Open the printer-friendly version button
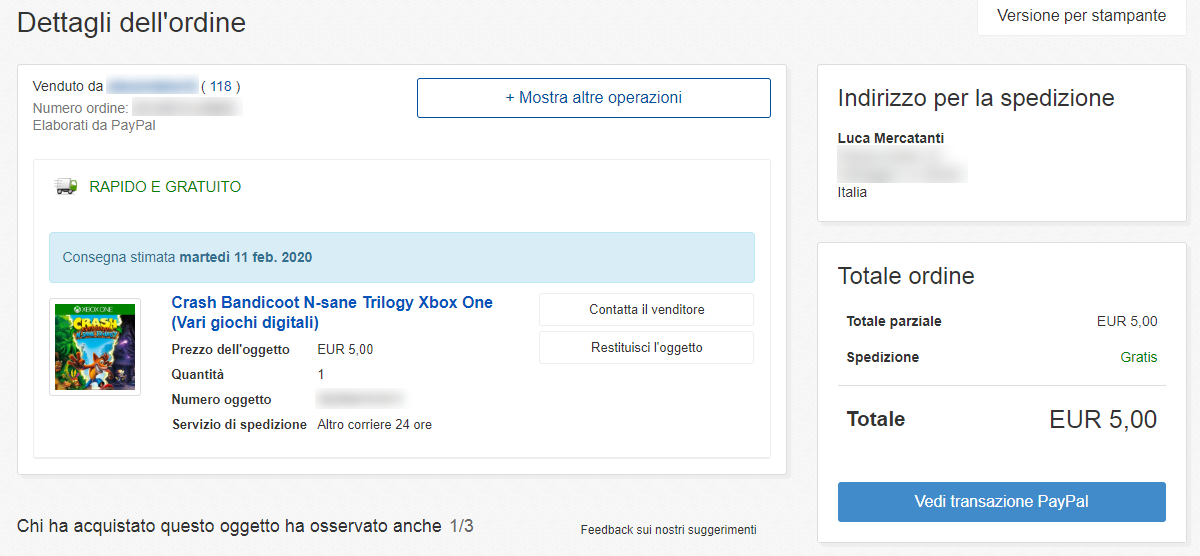The image size is (1200, 556). coord(1081,16)
